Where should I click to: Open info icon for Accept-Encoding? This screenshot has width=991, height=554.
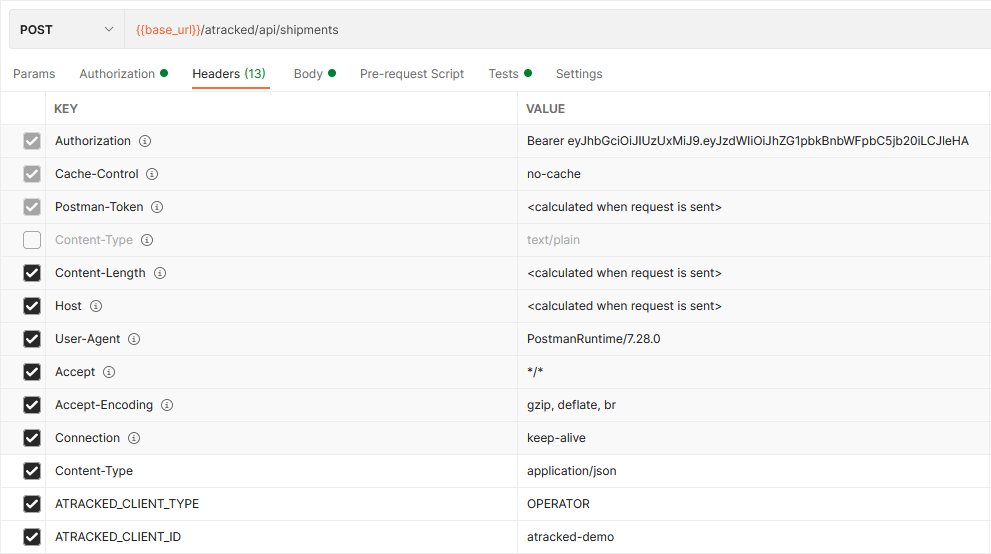tap(167, 405)
